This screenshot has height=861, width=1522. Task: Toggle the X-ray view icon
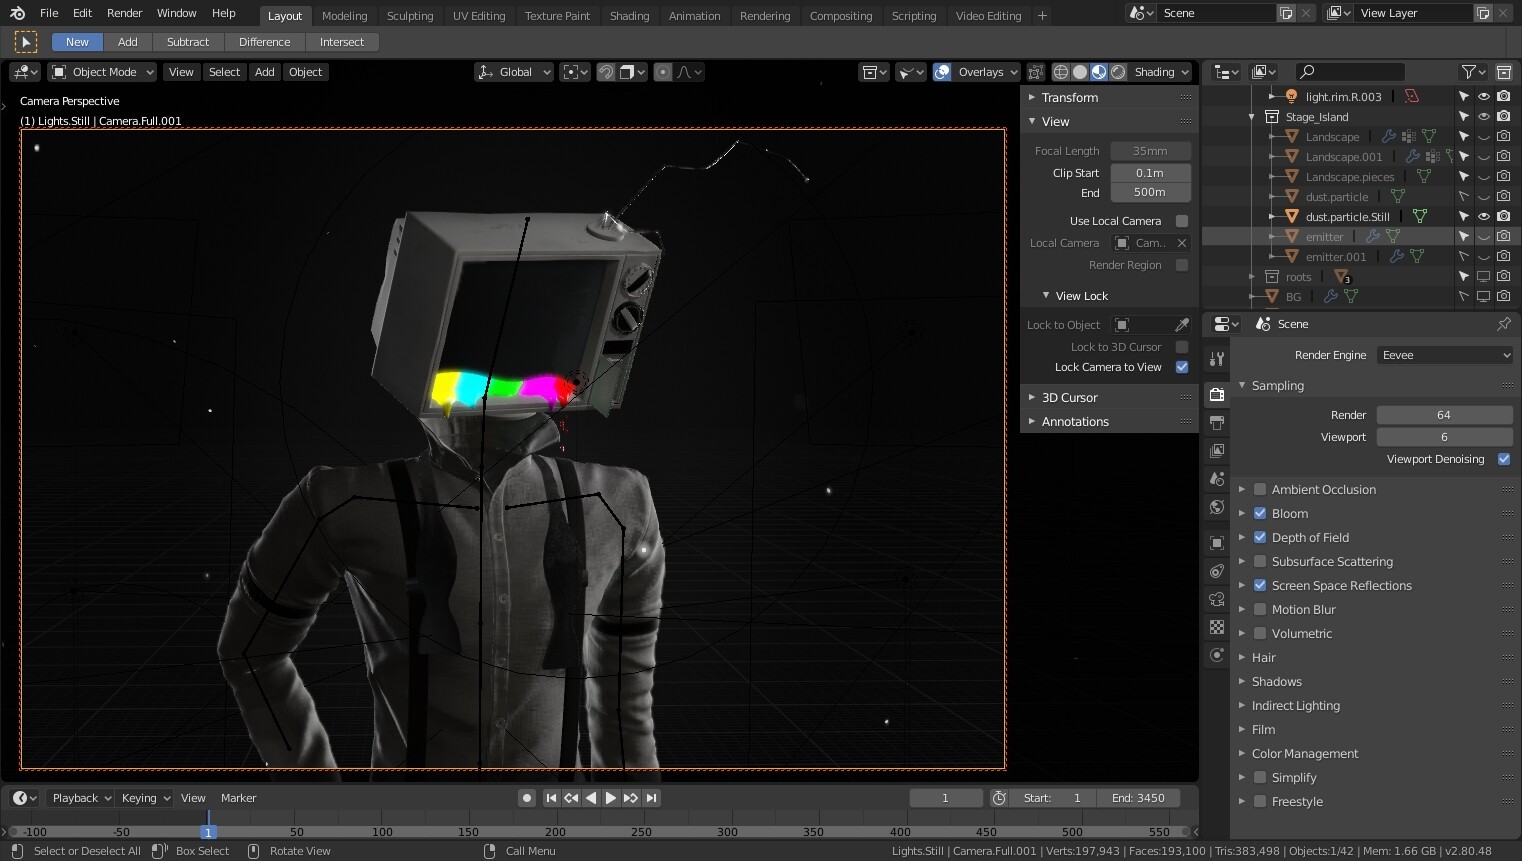click(1036, 72)
